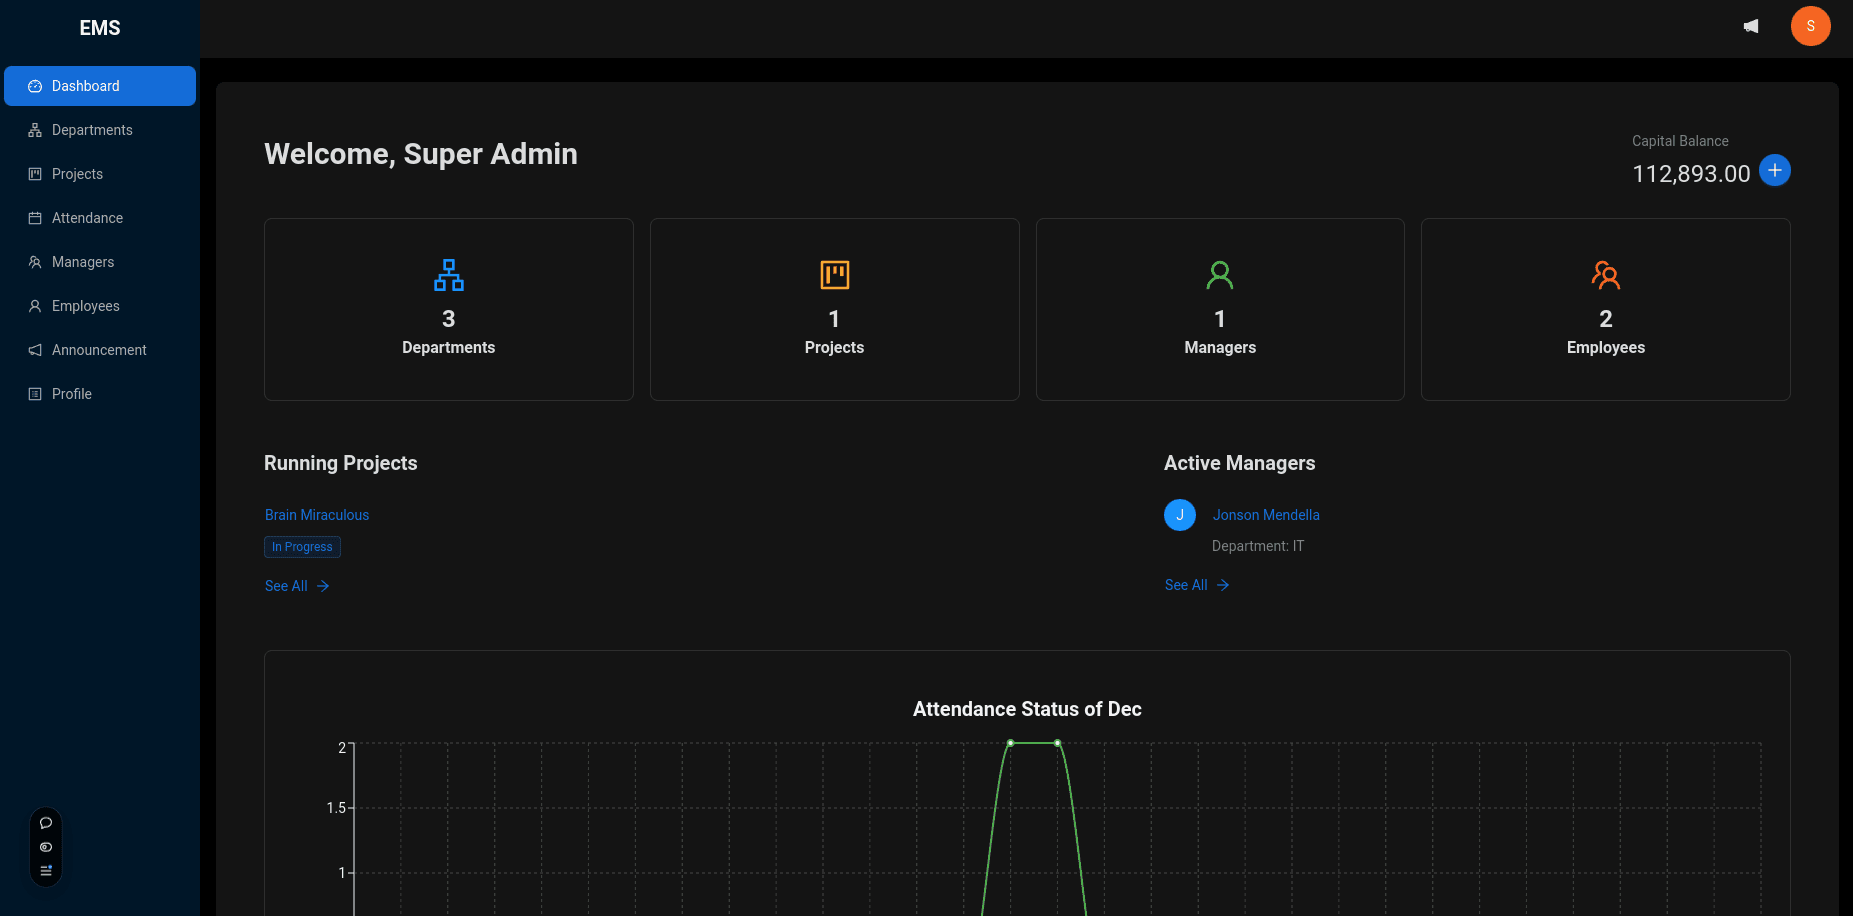Screen dimensions: 1853x916
Task: Click the Welcome, Super Admin heading
Action: tap(421, 154)
